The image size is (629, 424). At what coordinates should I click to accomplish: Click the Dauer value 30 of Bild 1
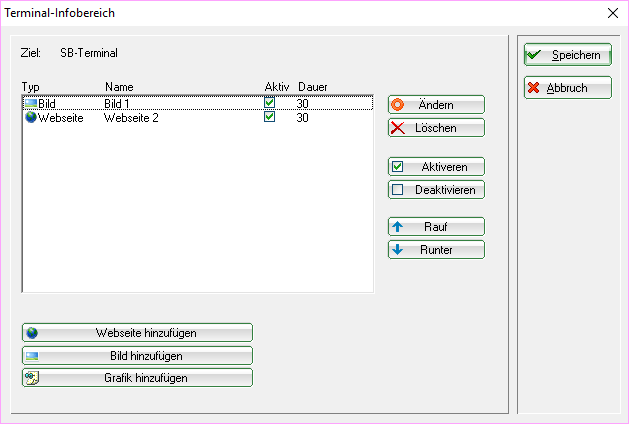(x=302, y=103)
